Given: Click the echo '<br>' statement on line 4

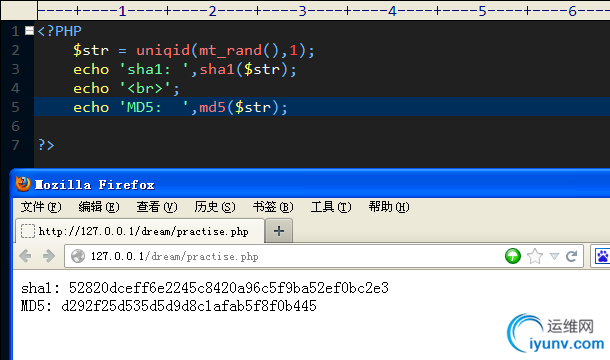Looking at the screenshot, I should pos(126,88).
